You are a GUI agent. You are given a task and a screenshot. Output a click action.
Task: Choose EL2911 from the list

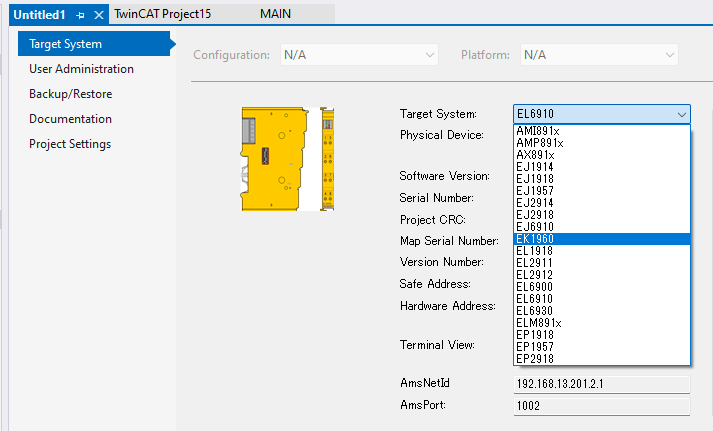pyautogui.click(x=602, y=263)
